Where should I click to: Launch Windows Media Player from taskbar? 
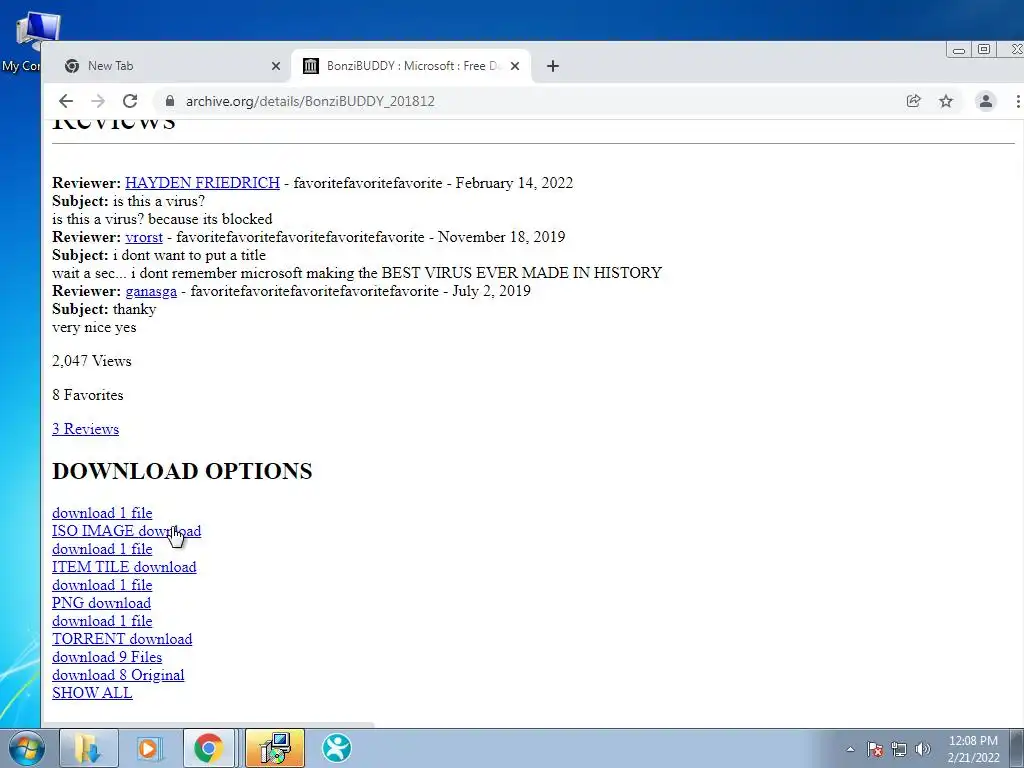(x=150, y=748)
